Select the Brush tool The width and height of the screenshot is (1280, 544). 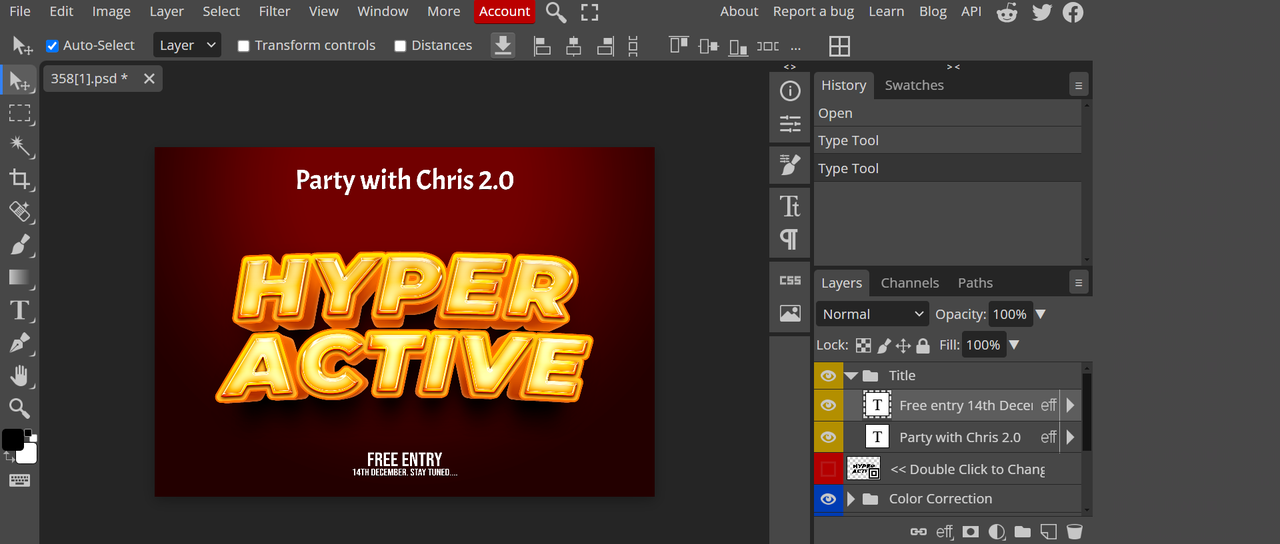(x=19, y=244)
